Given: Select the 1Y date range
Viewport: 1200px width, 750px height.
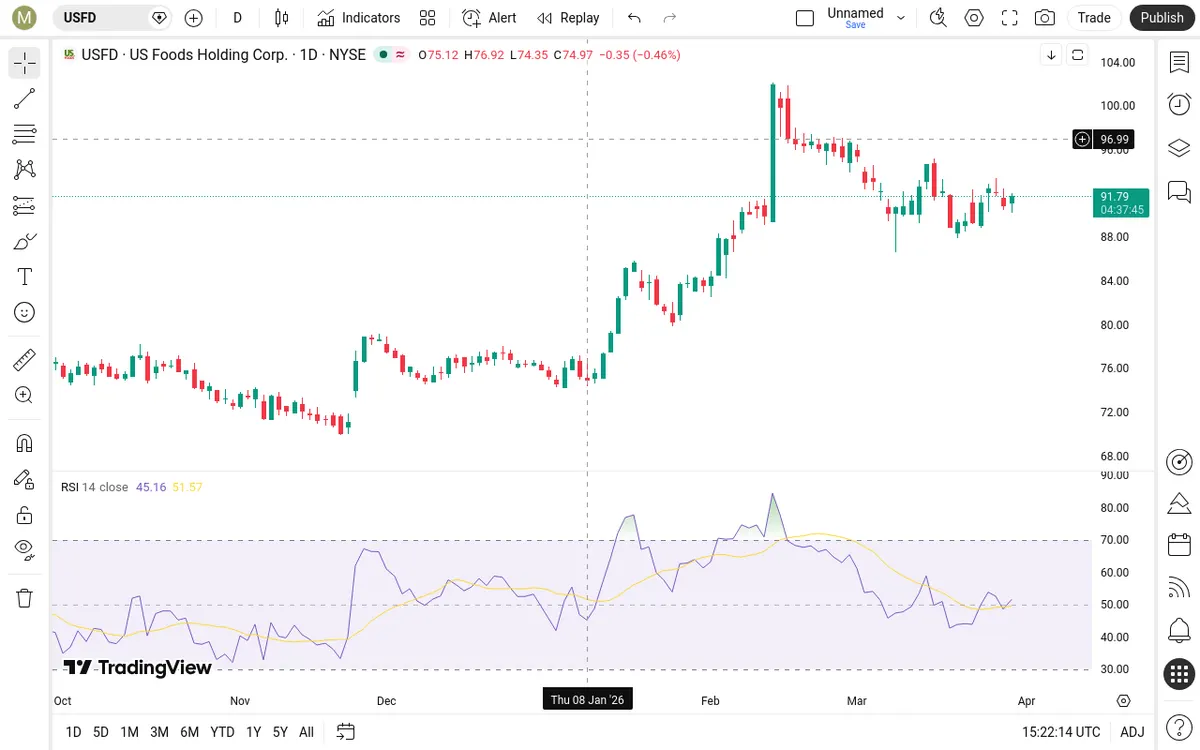Looking at the screenshot, I should click(x=253, y=732).
